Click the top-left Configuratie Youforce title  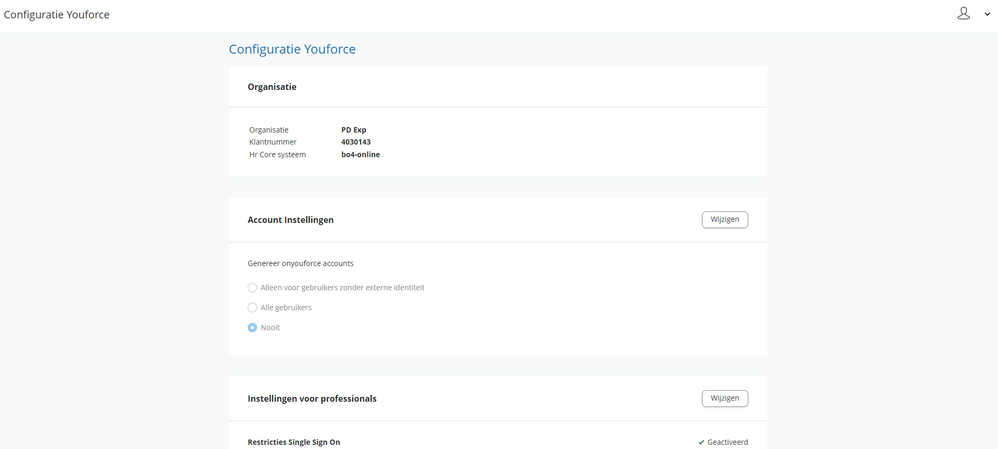pyautogui.click(x=57, y=15)
